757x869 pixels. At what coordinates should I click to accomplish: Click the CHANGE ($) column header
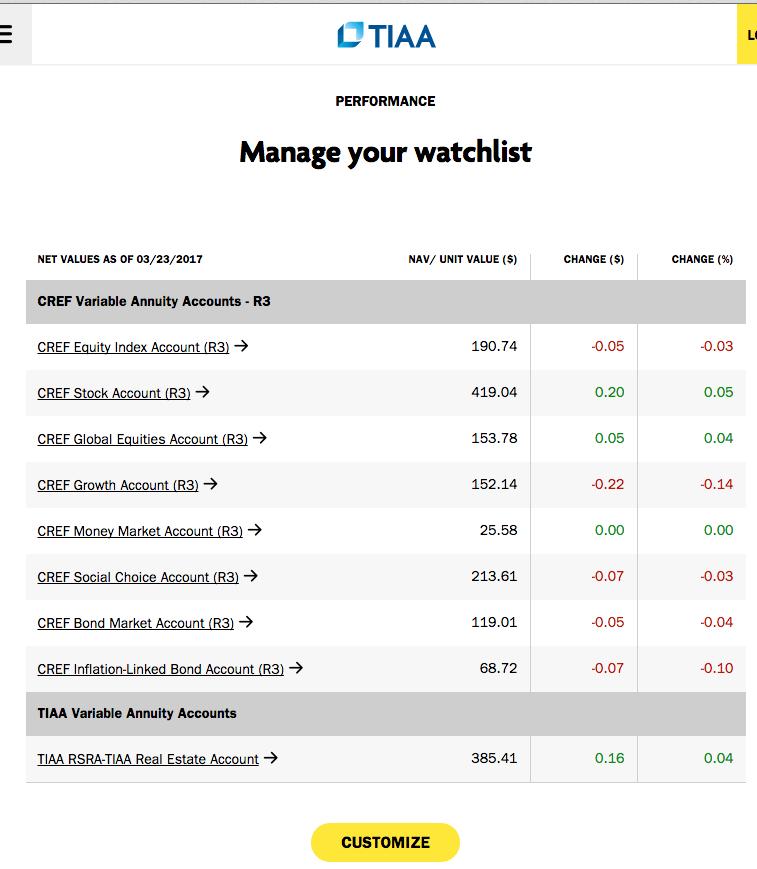point(594,259)
